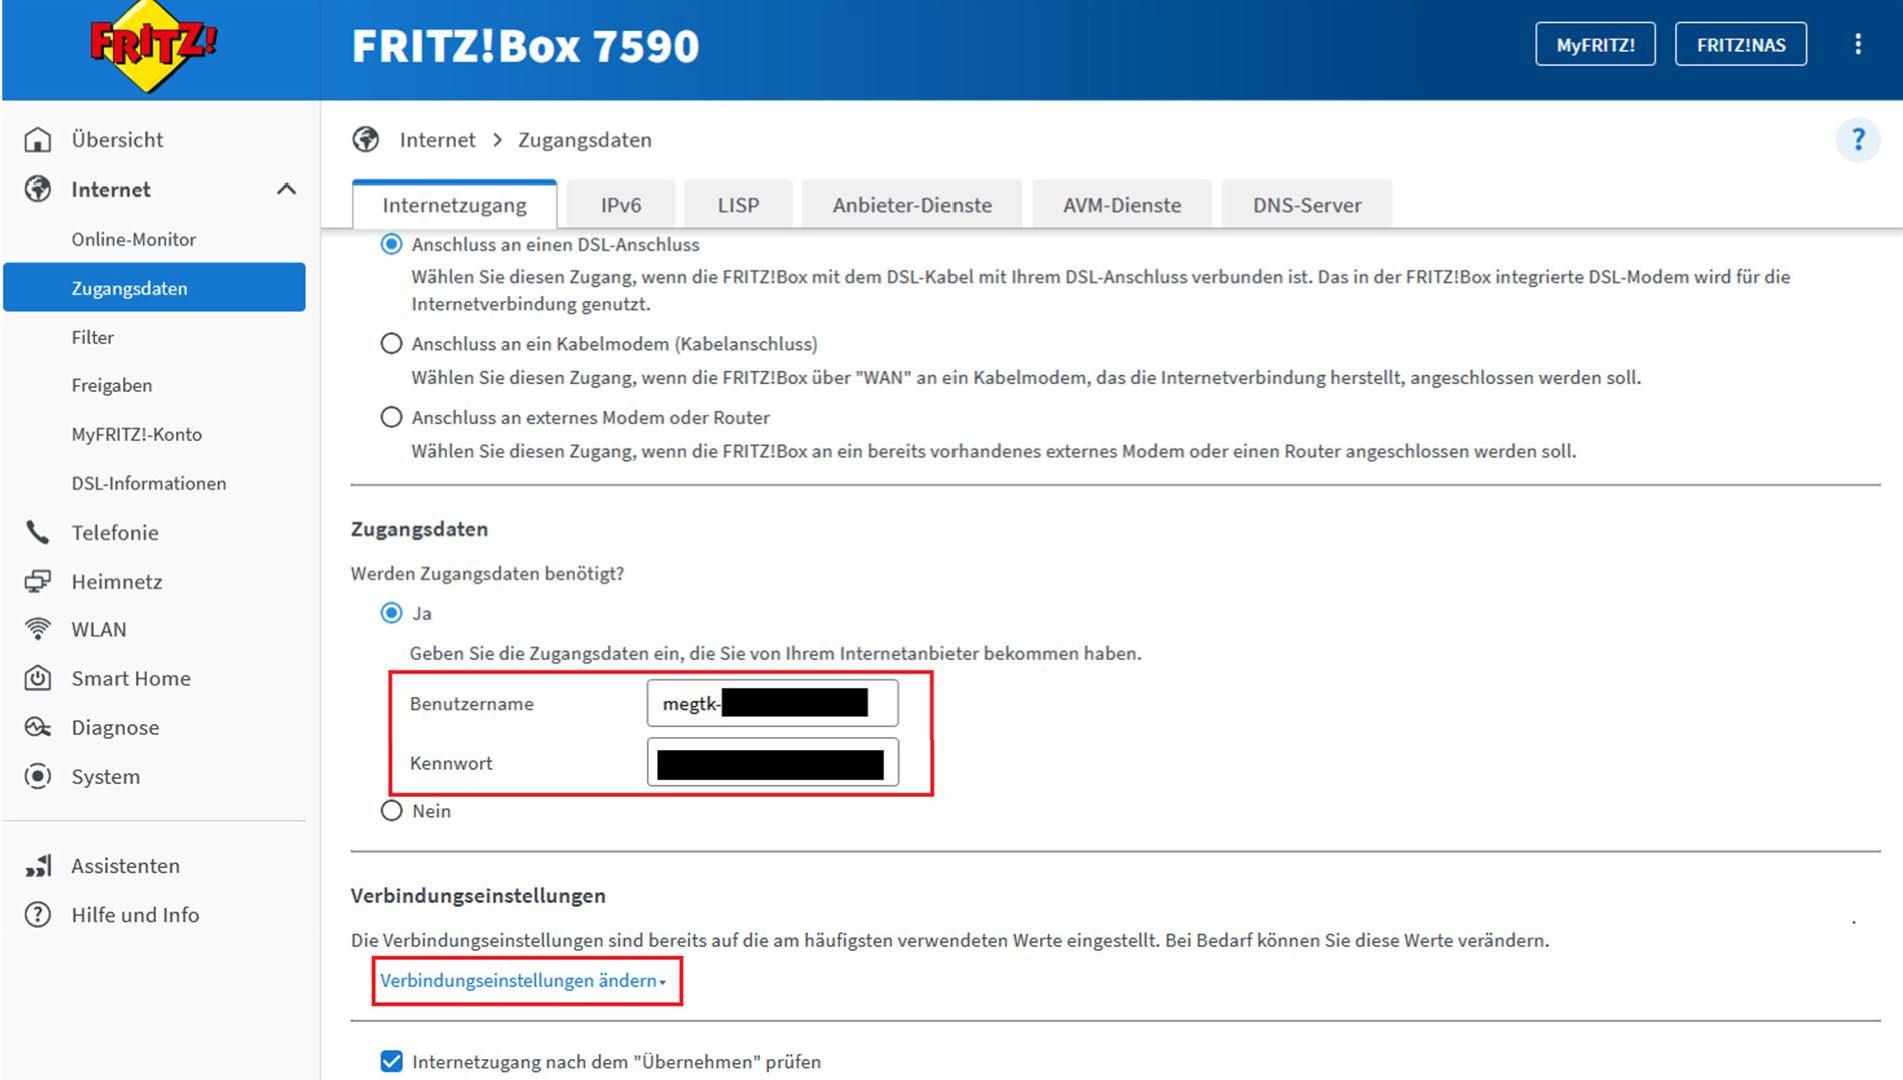
Task: Click the Internet globe sidebar icon
Action: [38, 189]
